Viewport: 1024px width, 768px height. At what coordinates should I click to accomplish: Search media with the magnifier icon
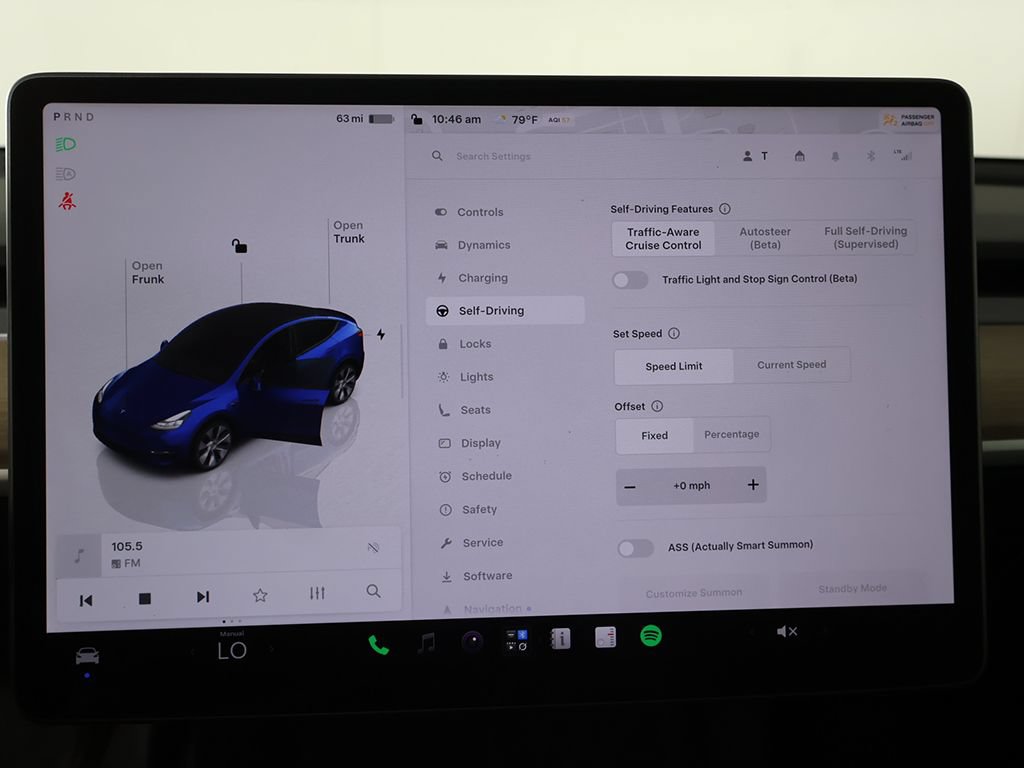(374, 591)
